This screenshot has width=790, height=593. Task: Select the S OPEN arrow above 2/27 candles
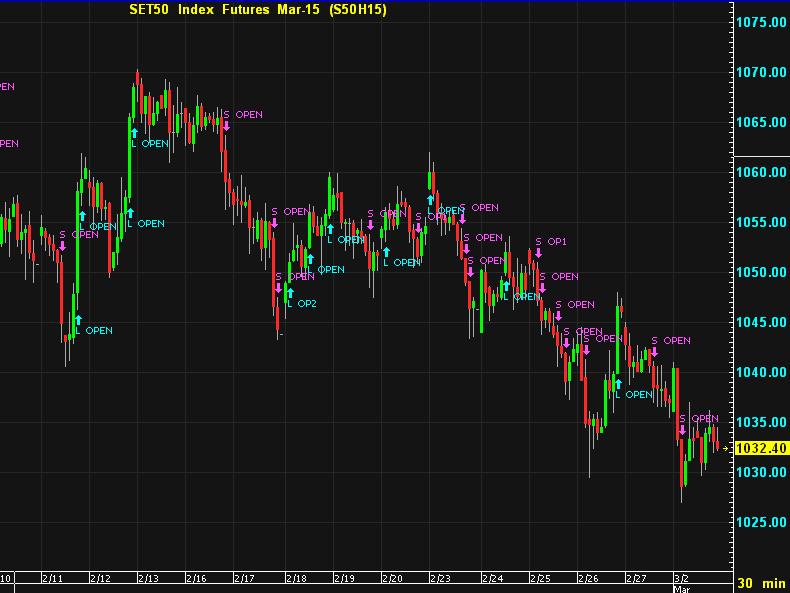(x=655, y=351)
